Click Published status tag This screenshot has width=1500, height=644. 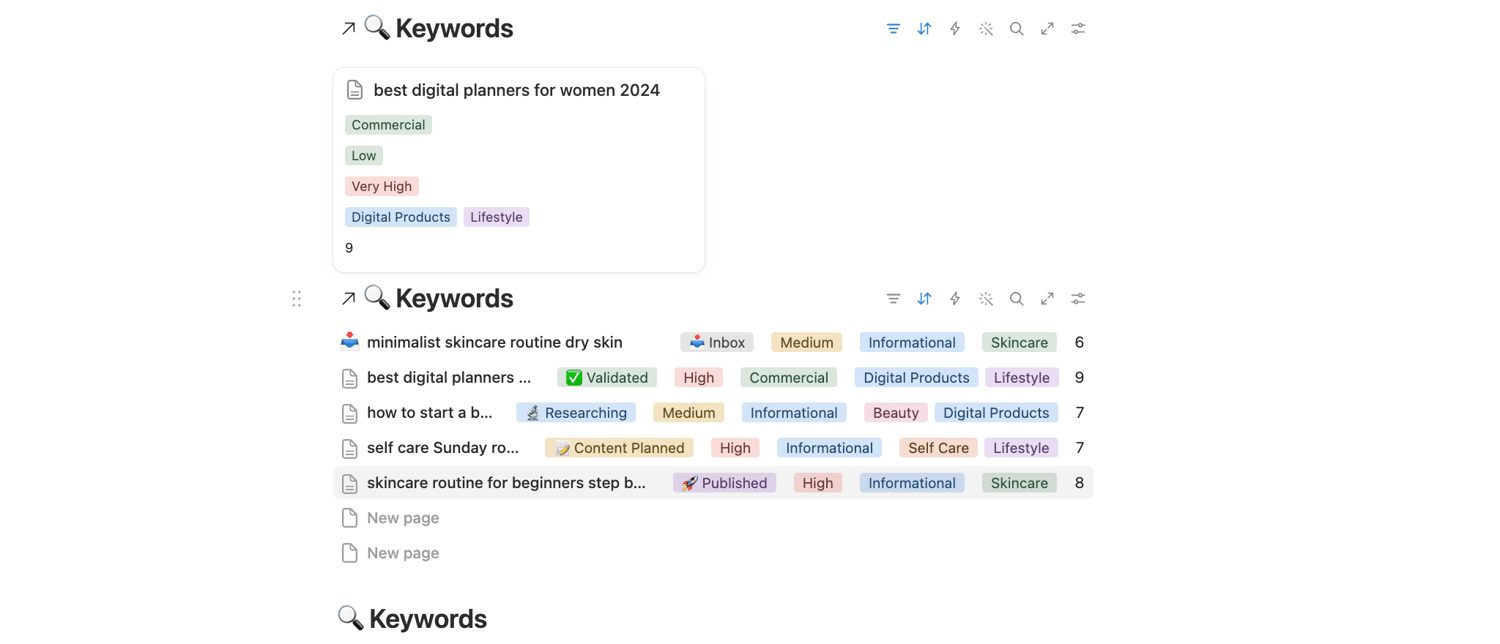tap(724, 483)
